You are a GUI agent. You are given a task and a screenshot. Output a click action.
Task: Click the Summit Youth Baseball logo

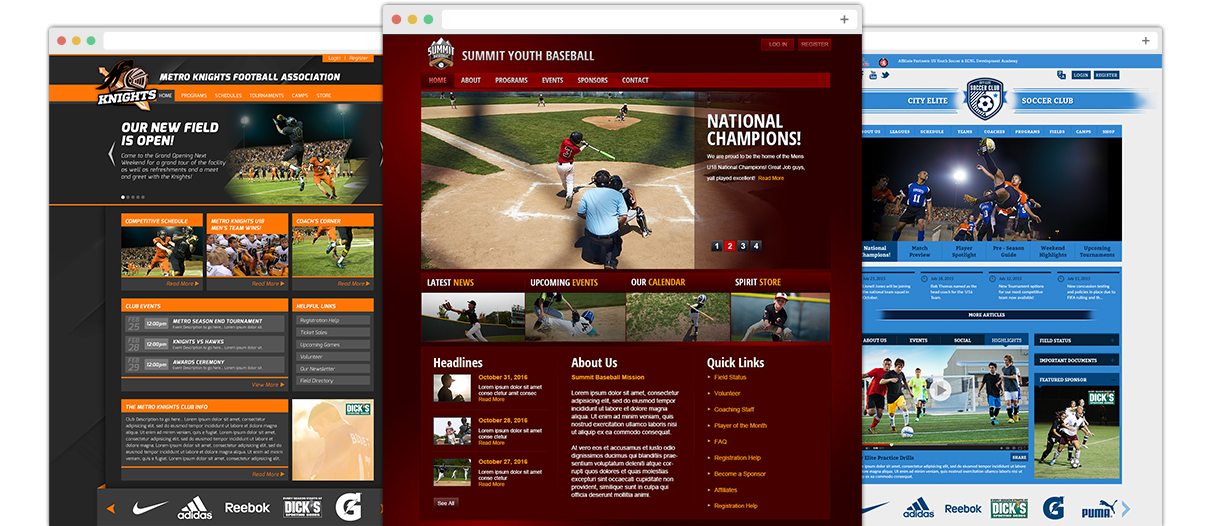(x=441, y=54)
